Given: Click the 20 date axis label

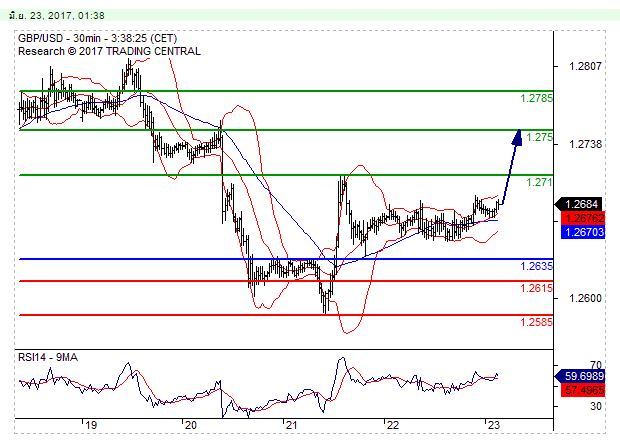Looking at the screenshot, I should (191, 425).
